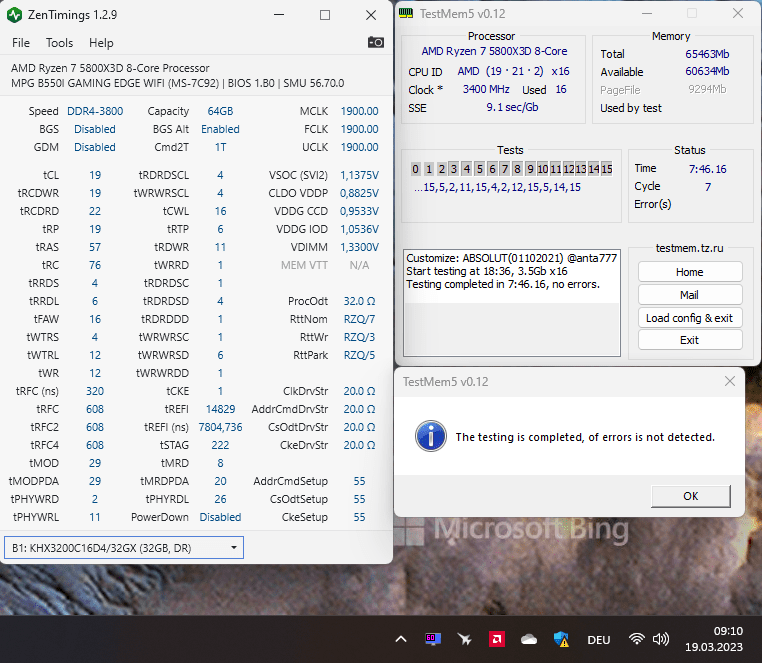
Task: Click the tSTAG value 222
Action: click(220, 445)
